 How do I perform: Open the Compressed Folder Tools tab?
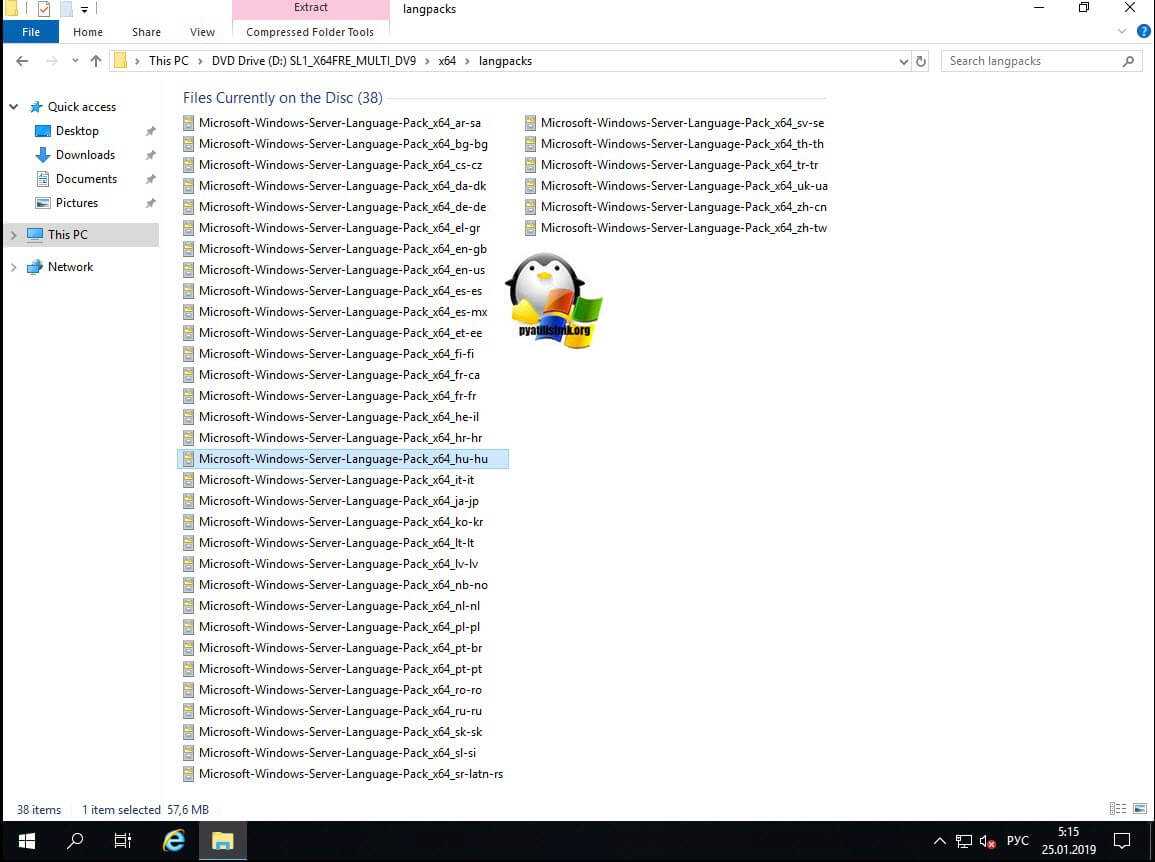coord(310,32)
